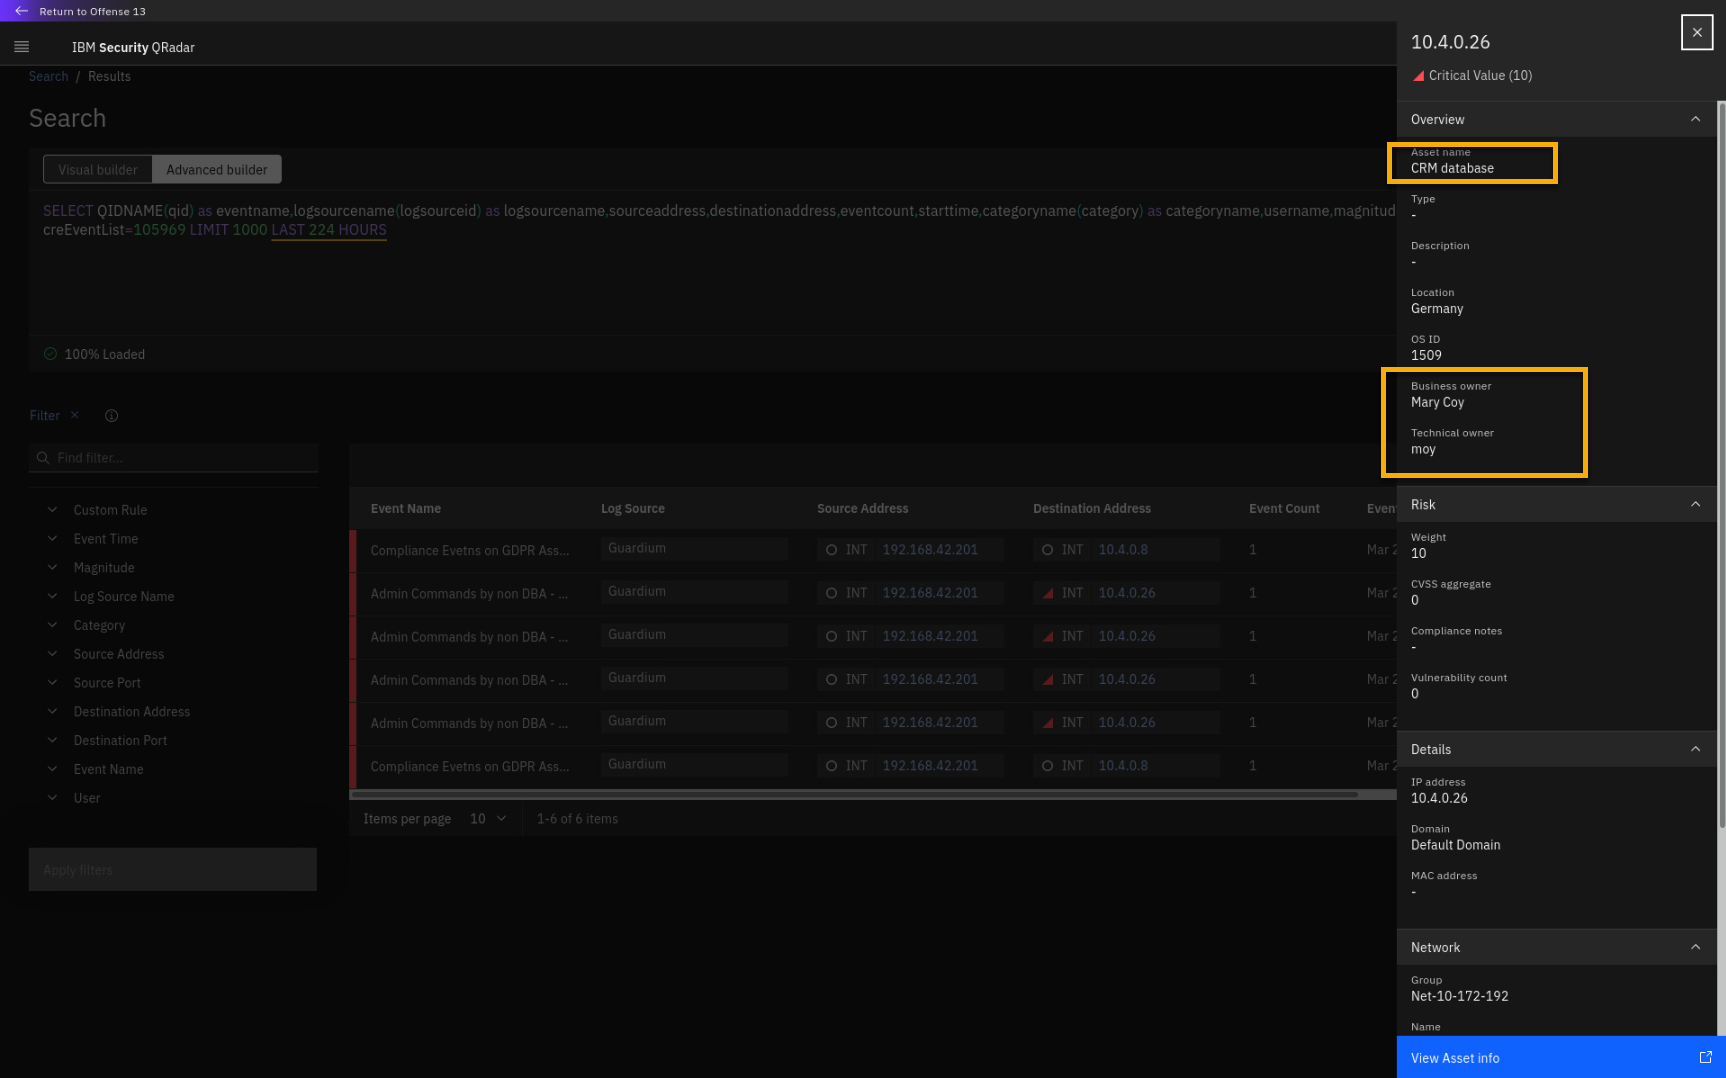1726x1078 pixels.
Task: Click destination 10.4.0.8 in last row
Action: point(1123,766)
